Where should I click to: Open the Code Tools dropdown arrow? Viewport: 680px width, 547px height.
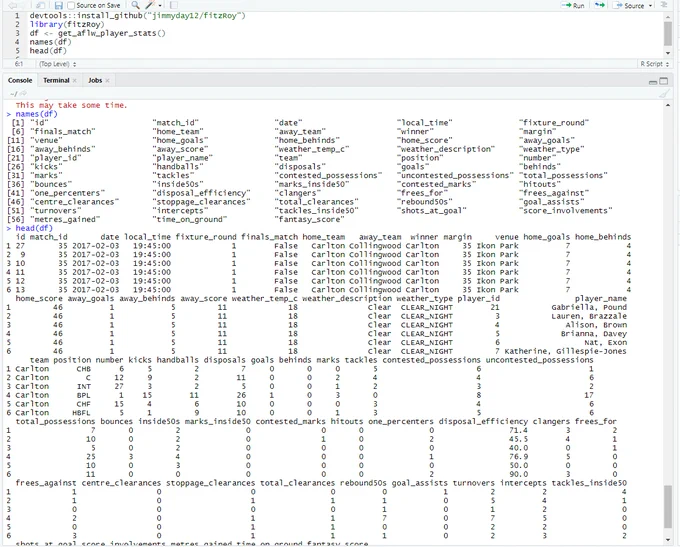point(160,6)
